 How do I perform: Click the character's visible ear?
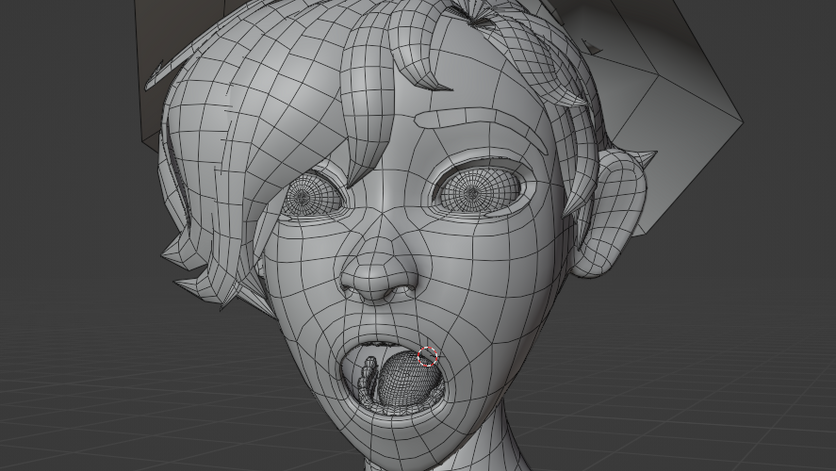(611, 213)
